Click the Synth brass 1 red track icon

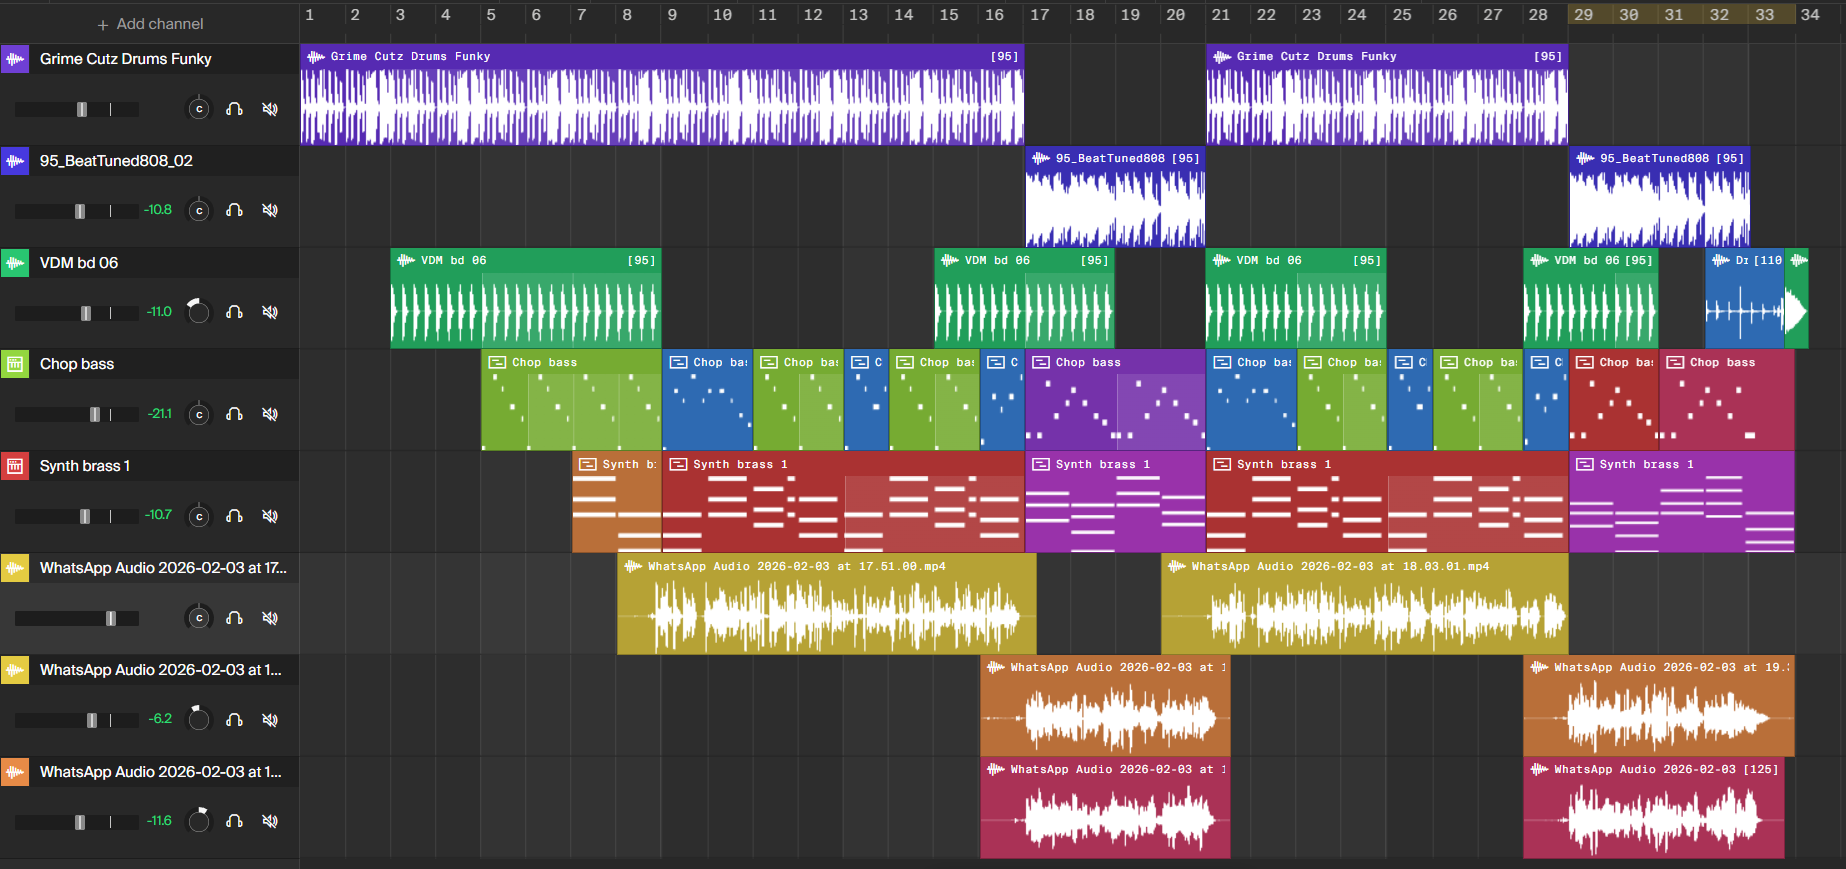pos(15,466)
